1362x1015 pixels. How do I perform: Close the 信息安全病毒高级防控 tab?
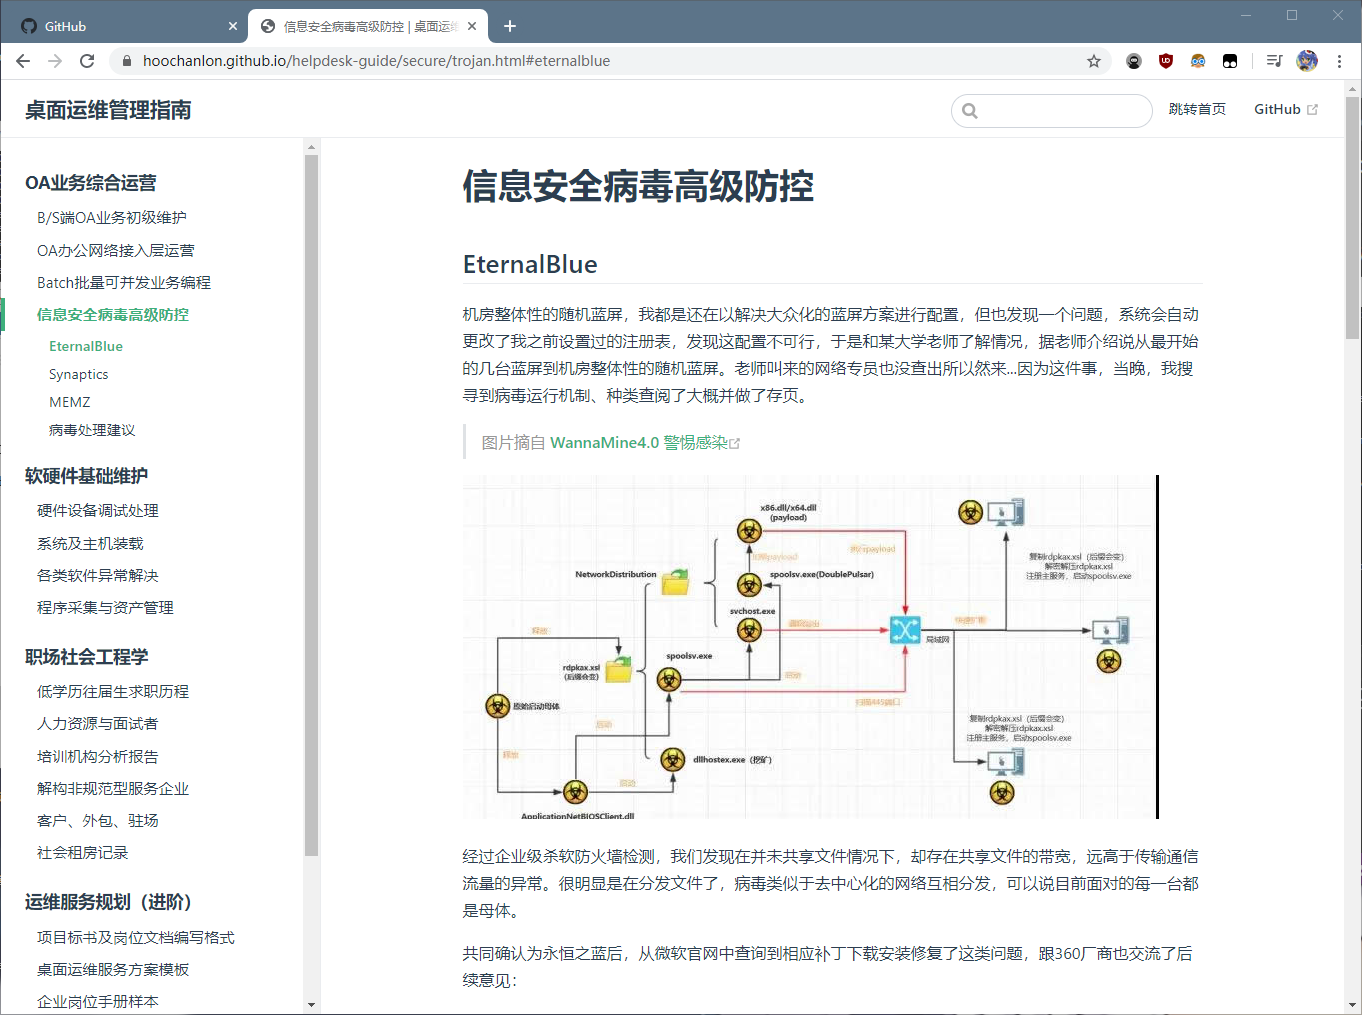(x=473, y=26)
